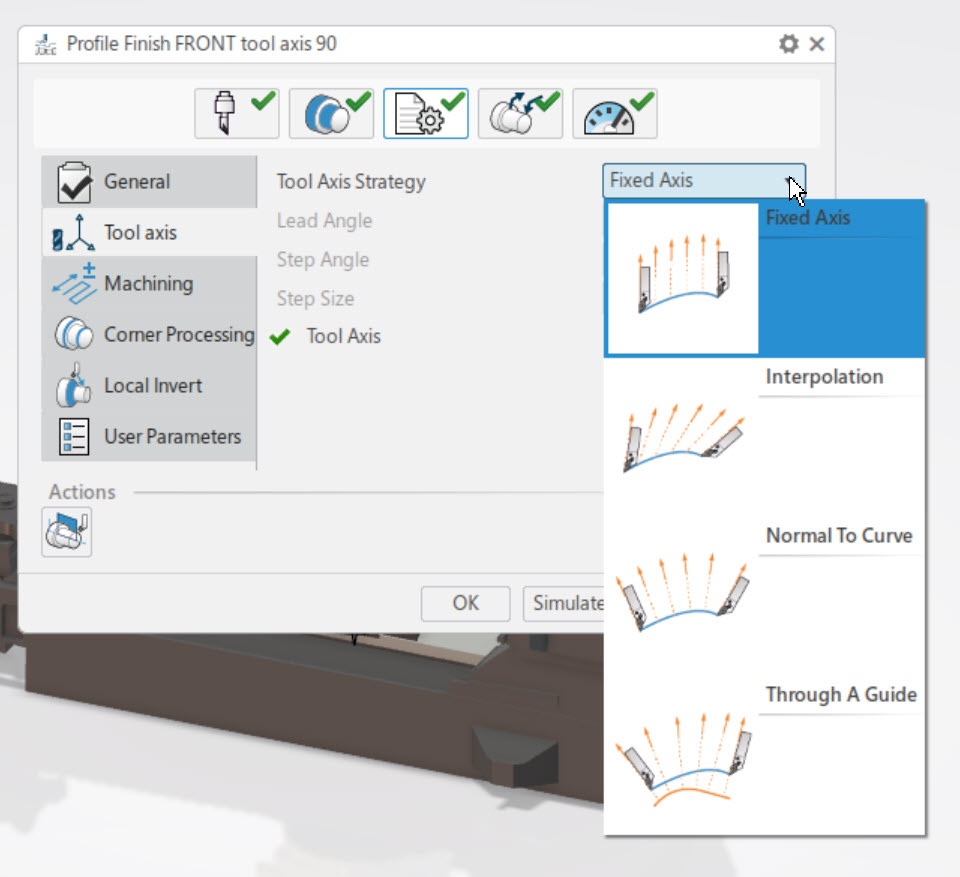Click the dialog title bar app icon
This screenshot has width=960, height=877.
tap(45, 45)
